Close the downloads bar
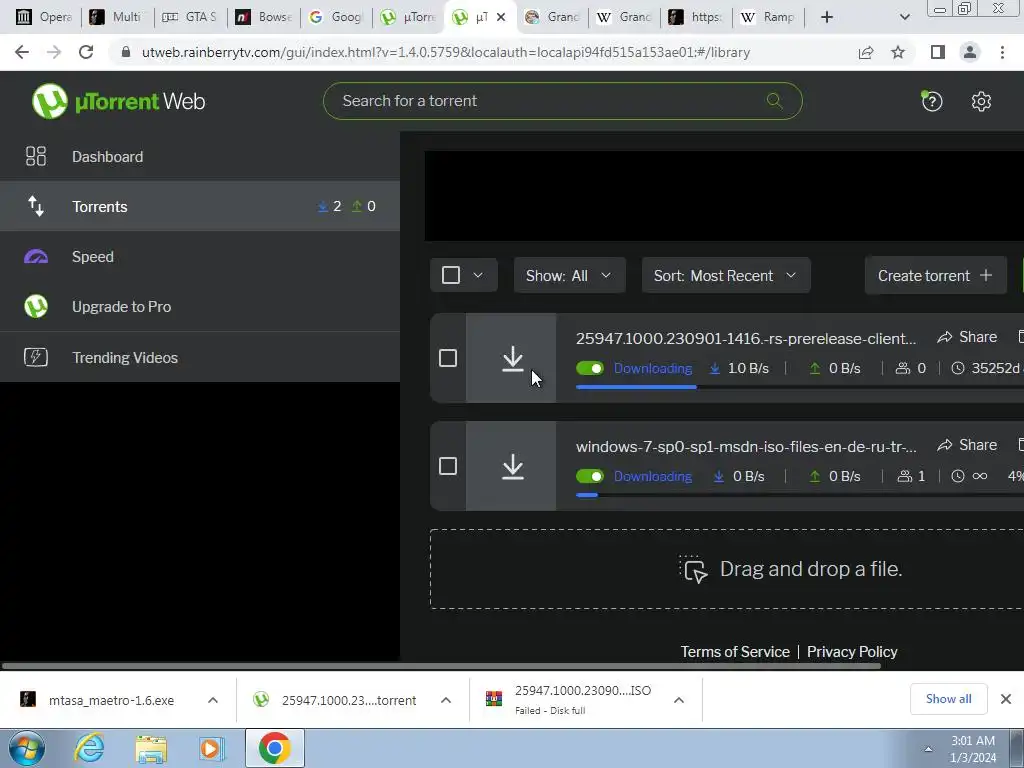Viewport: 1024px width, 768px height. point(1006,699)
